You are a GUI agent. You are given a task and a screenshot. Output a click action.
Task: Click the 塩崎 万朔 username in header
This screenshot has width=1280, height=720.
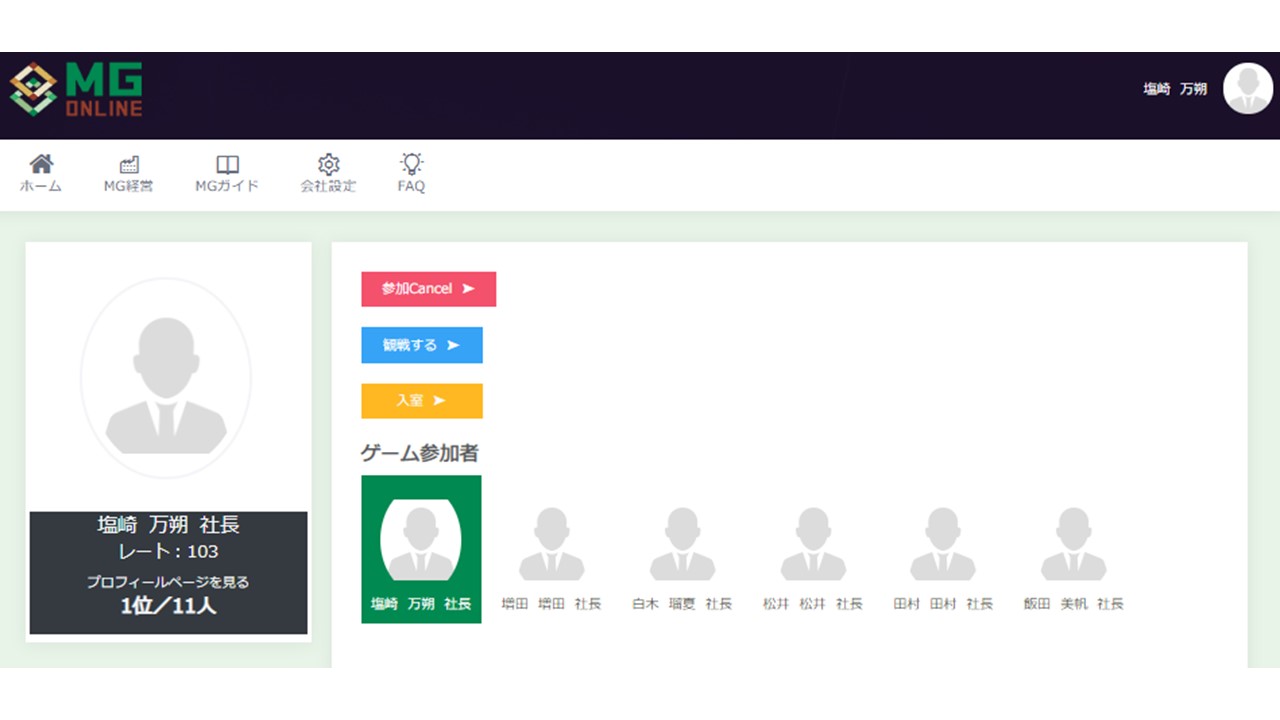tap(1175, 89)
